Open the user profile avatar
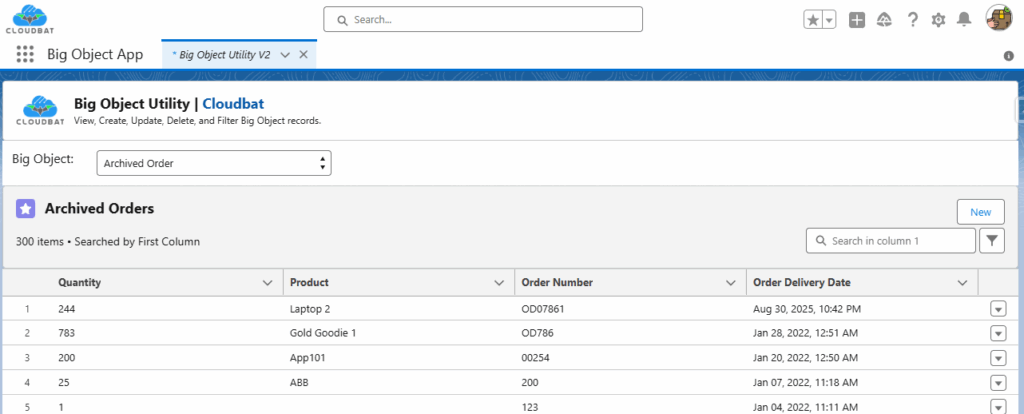This screenshot has width=1024, height=414. 999,19
